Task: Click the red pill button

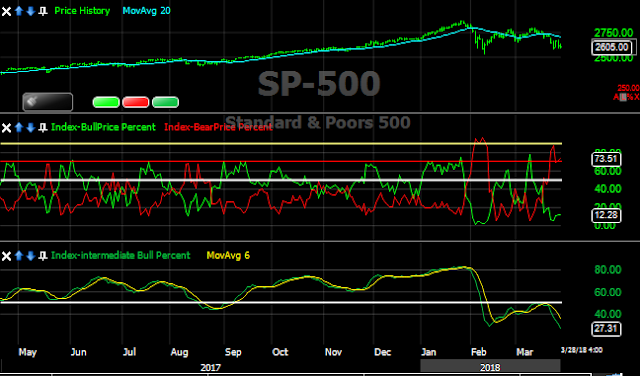Action: 136,102
